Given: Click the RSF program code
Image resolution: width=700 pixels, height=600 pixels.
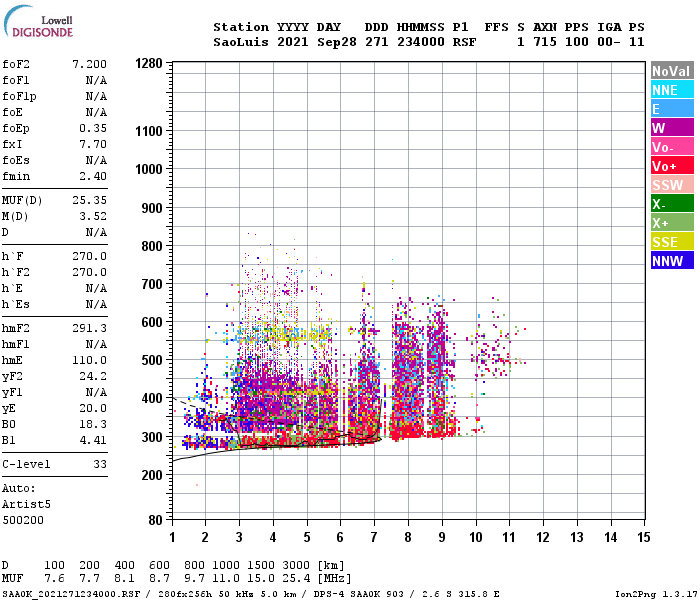Looking at the screenshot, I should 464,42.
